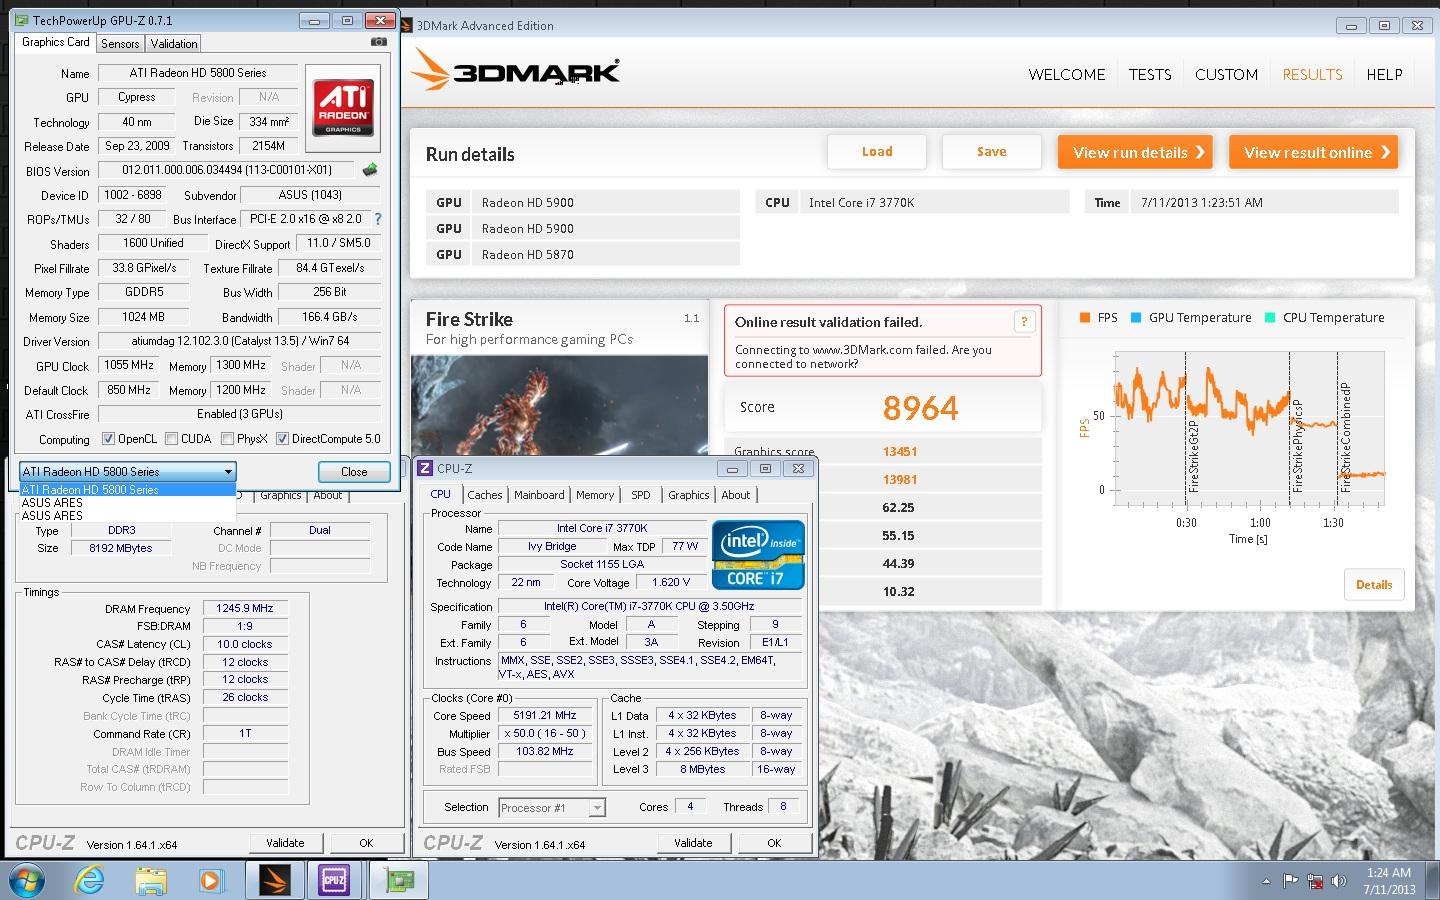Switch to the Sensors tab in GPU-Z
Image resolution: width=1440 pixels, height=900 pixels.
120,43
